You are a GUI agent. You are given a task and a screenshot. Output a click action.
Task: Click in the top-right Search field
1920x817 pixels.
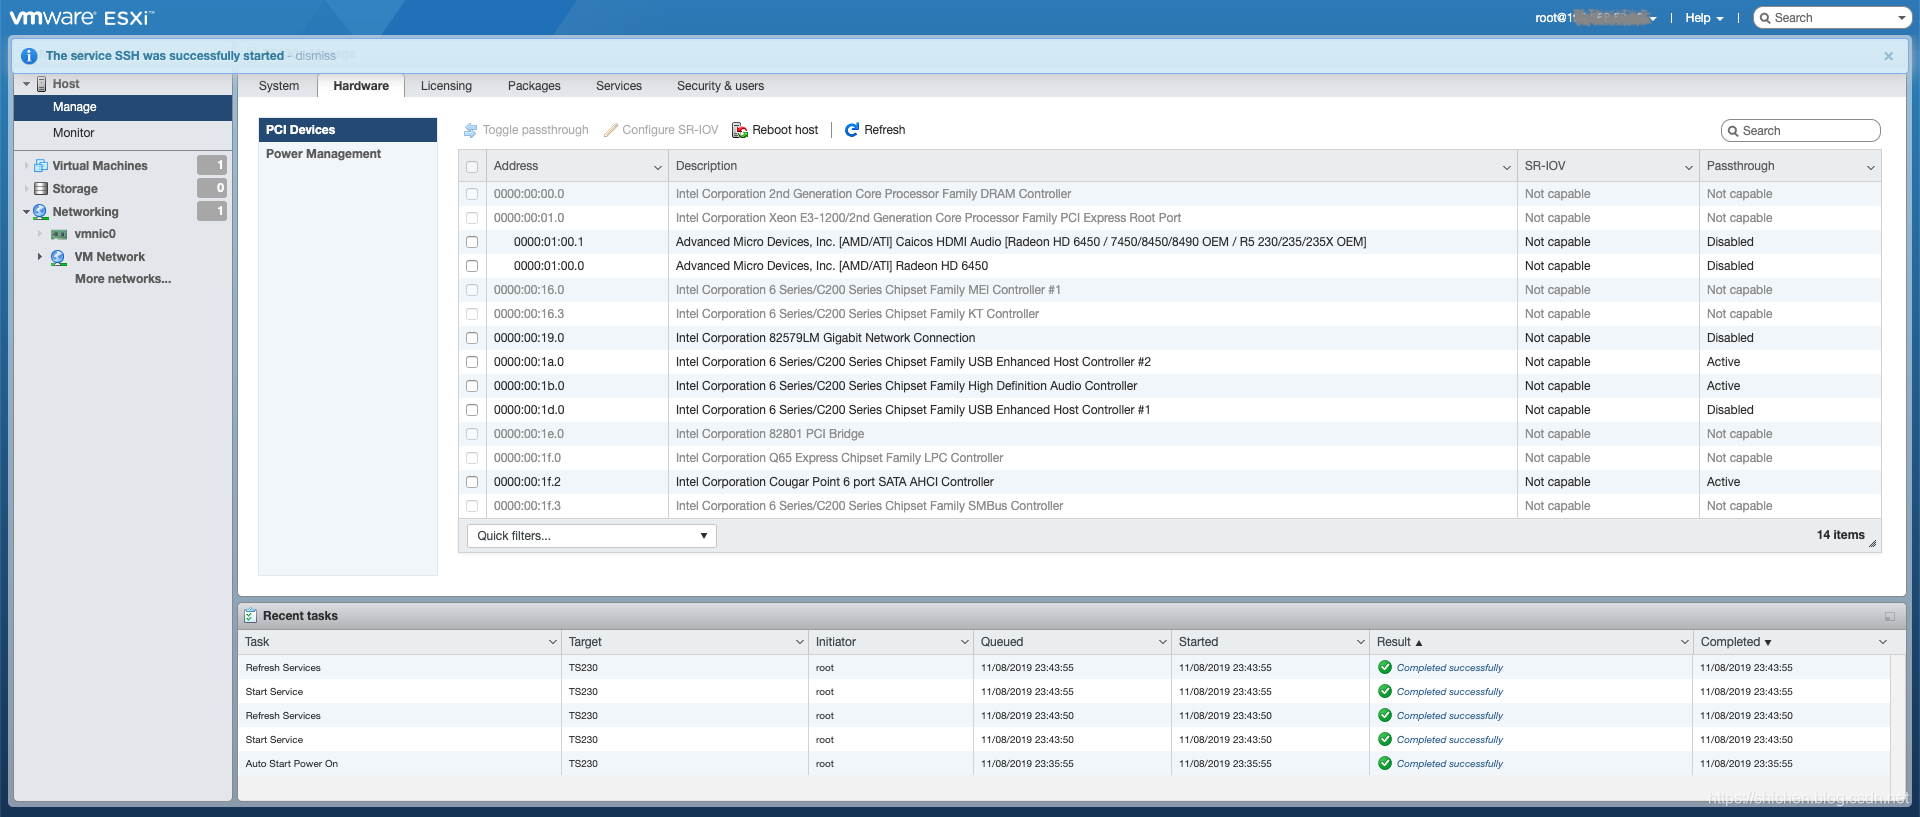point(1832,18)
